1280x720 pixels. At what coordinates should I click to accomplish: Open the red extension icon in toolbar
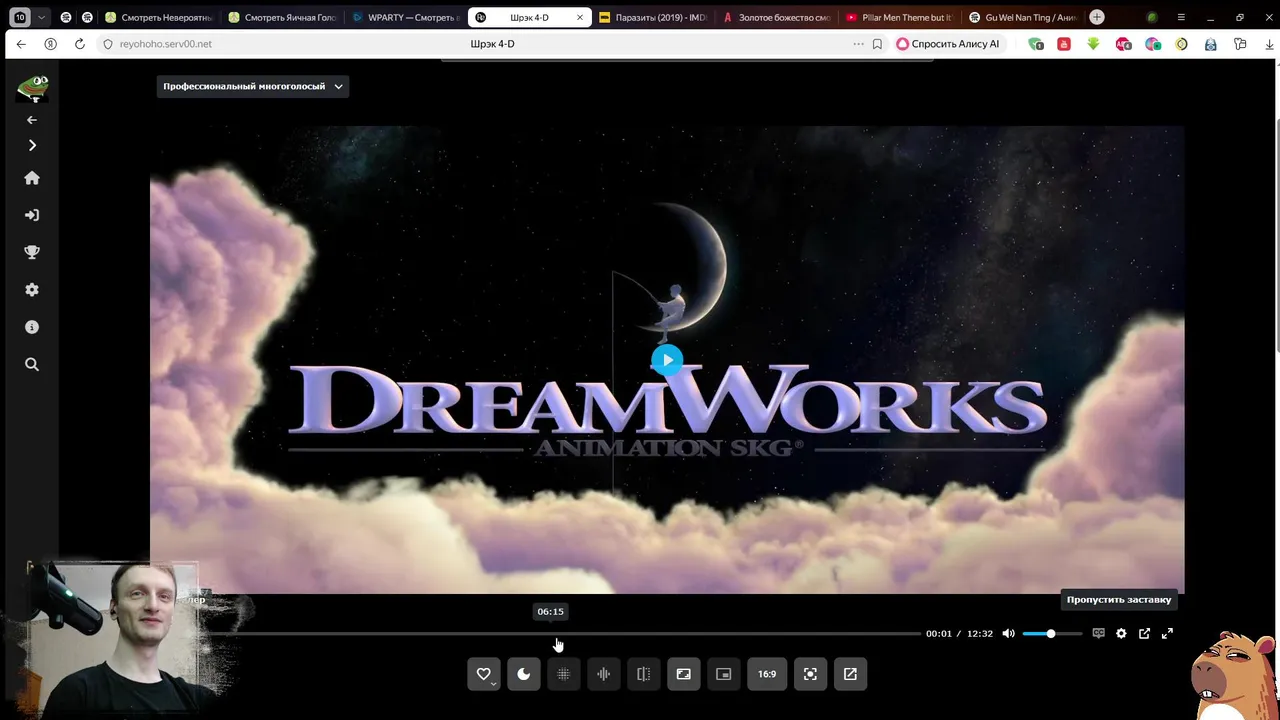1064,44
